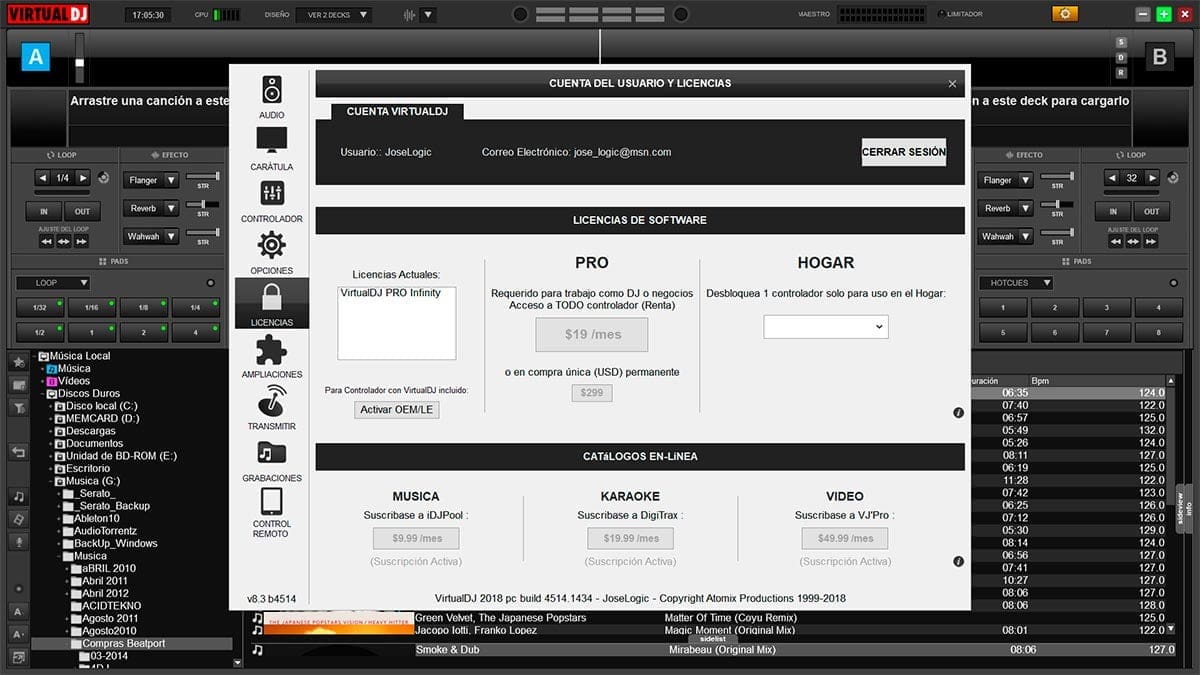Click the $49.99 /mes VJ'Pro button
Image resolution: width=1200 pixels, height=675 pixels.
(x=845, y=538)
